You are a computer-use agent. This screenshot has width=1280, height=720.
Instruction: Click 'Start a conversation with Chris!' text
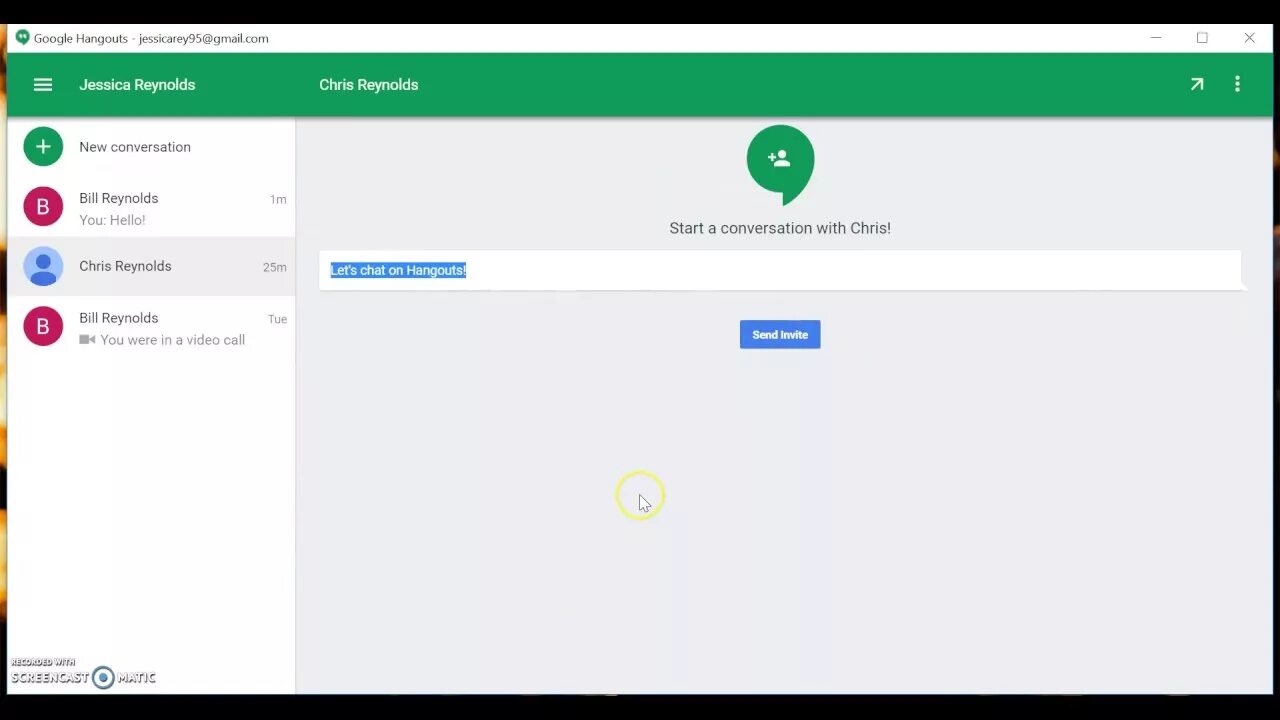[780, 228]
